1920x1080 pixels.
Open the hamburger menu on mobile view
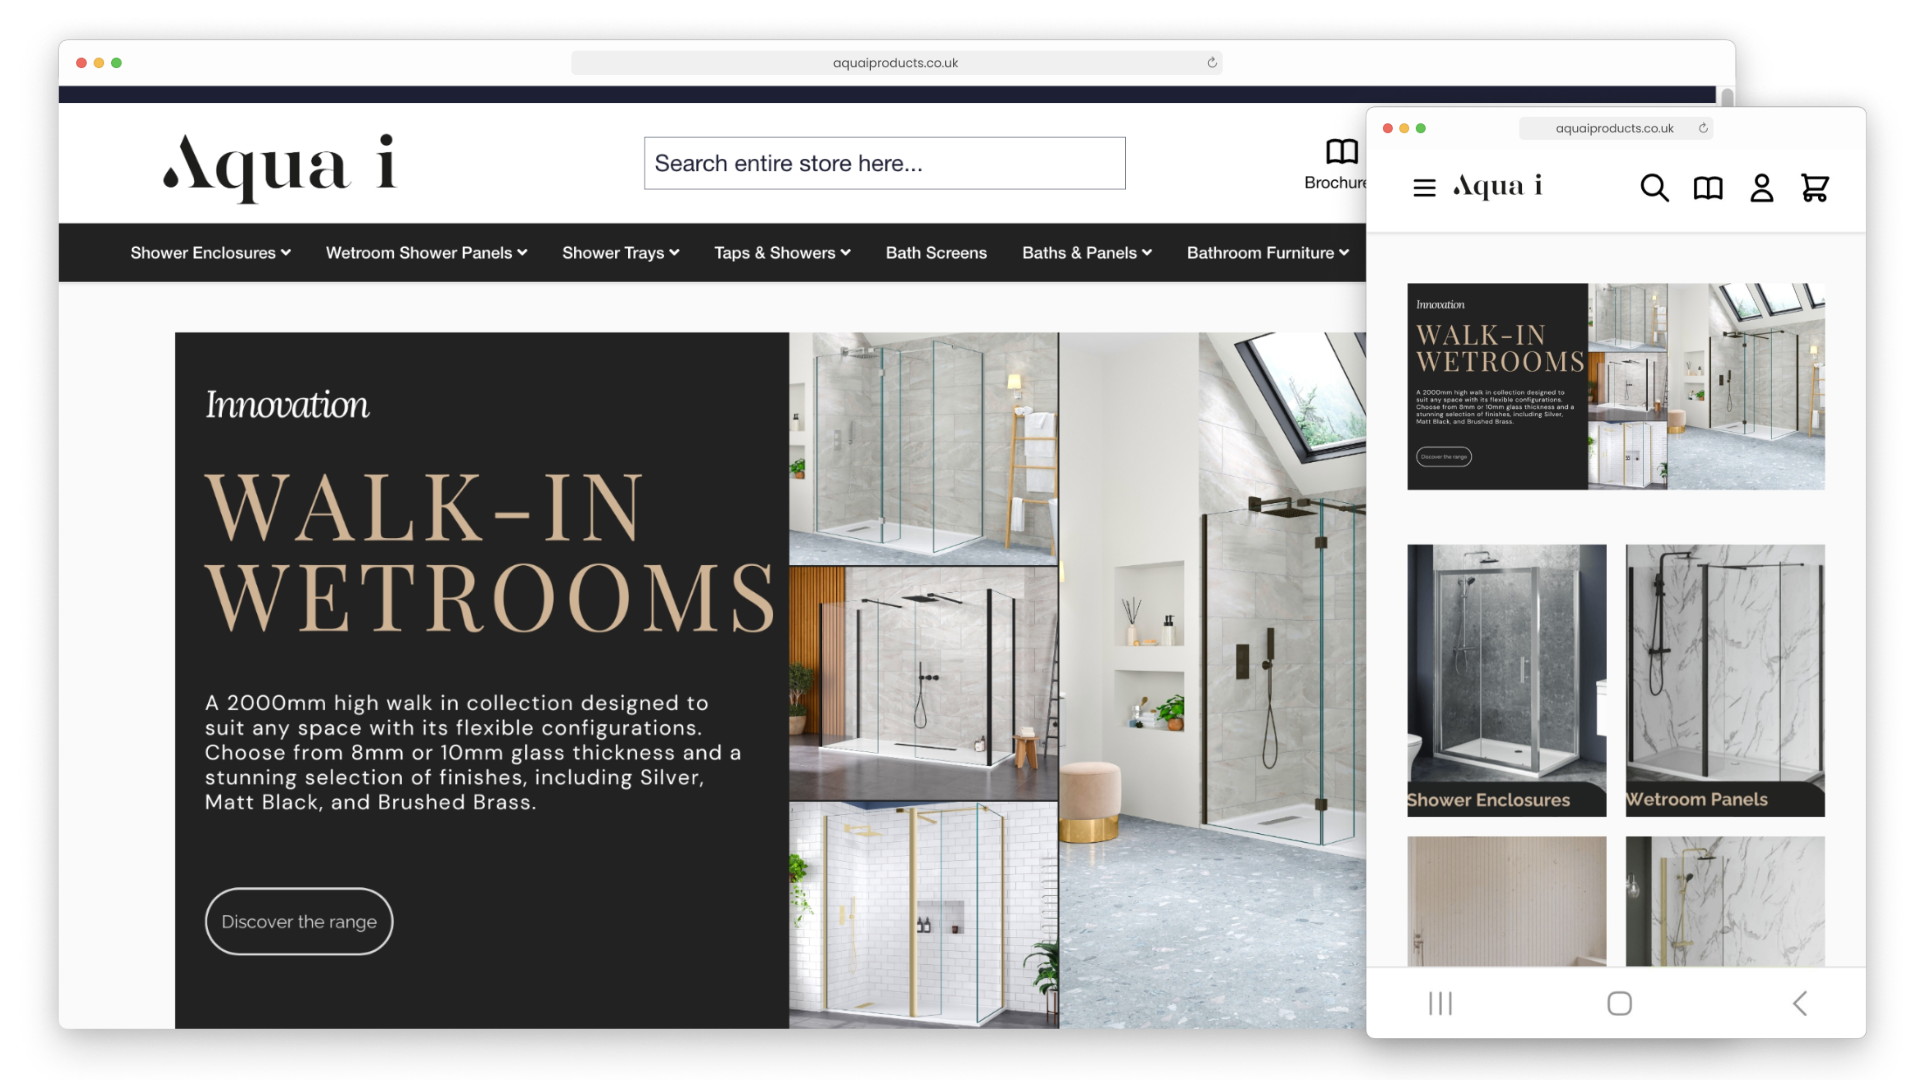1424,187
